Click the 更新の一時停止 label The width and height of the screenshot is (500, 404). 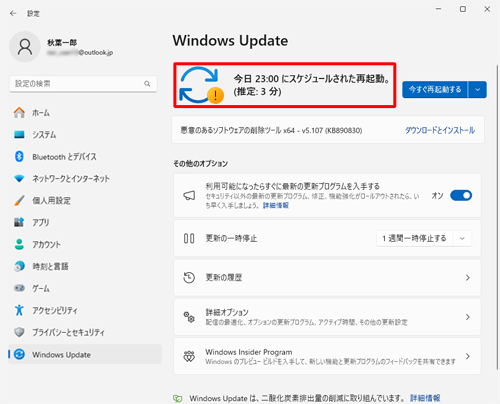(x=231, y=238)
